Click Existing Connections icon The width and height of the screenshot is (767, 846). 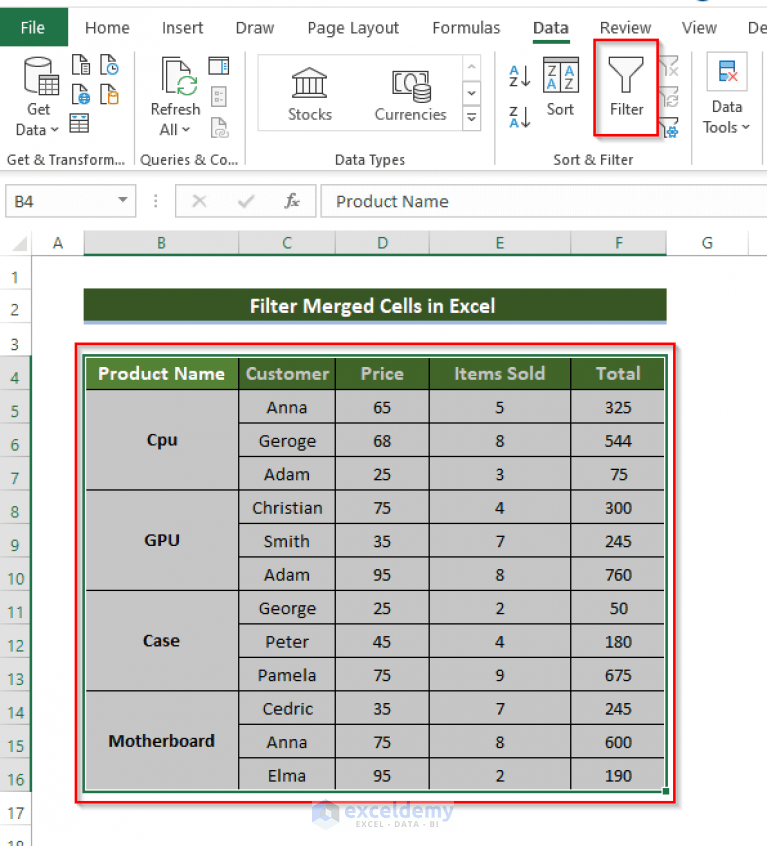[109, 94]
